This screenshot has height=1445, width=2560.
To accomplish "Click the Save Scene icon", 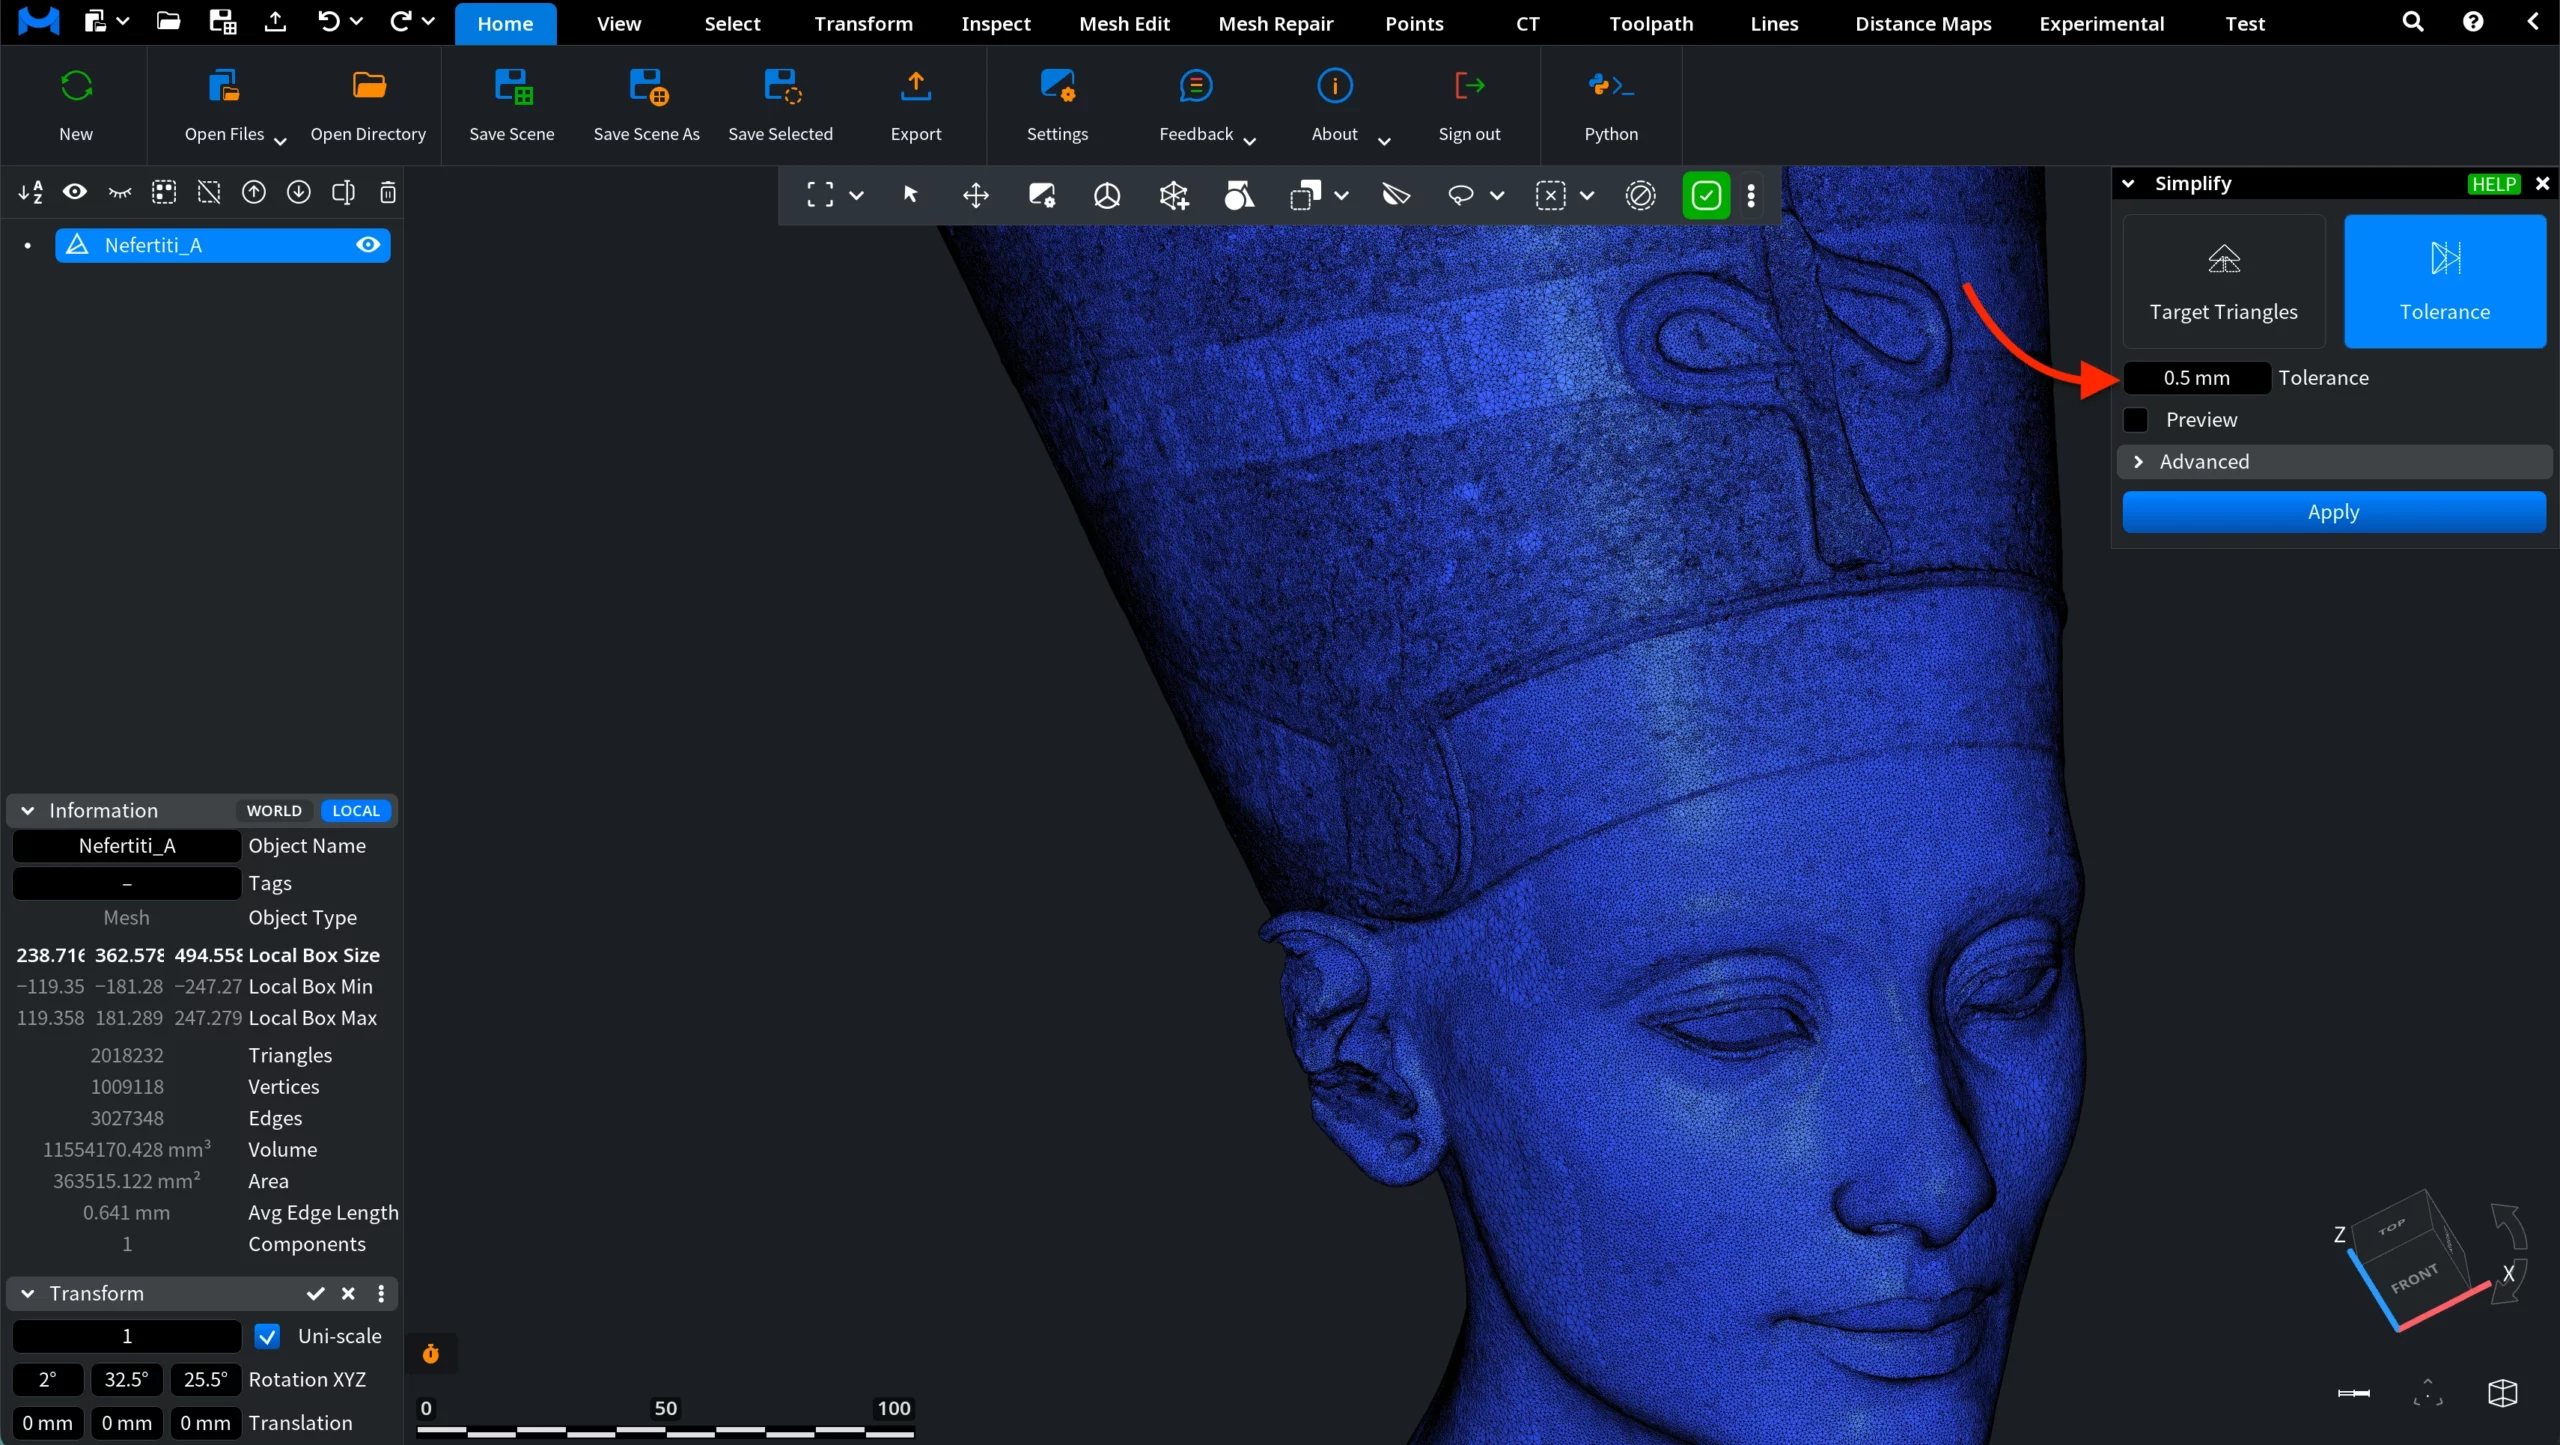I will point(513,86).
